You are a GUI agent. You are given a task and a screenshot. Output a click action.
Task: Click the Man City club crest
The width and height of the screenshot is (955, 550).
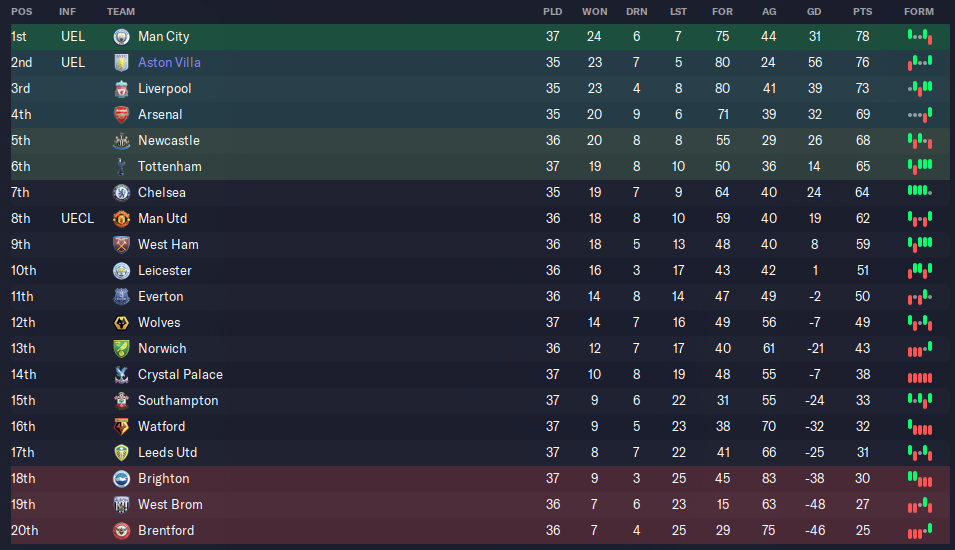click(x=121, y=37)
